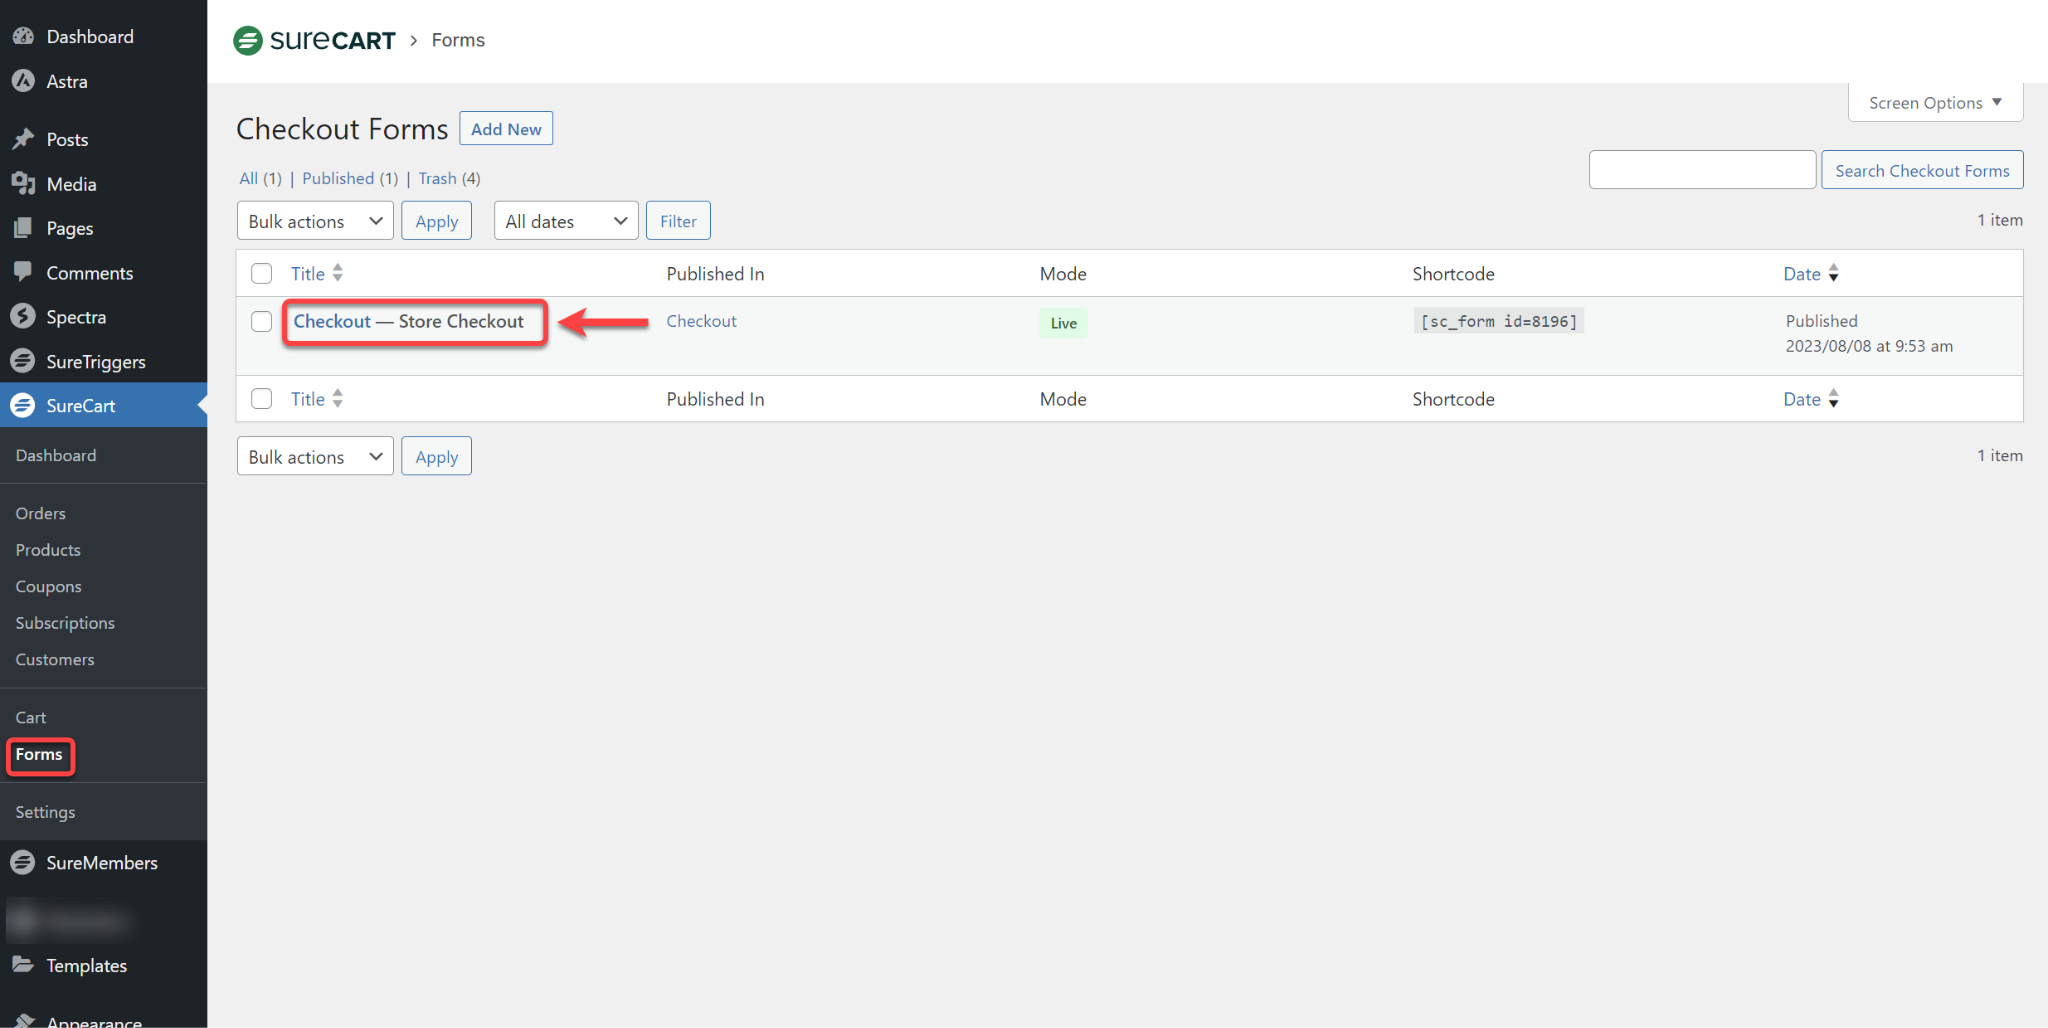Viewport: 2048px width, 1028px height.
Task: Open Coupons in SureCart submenu
Action: tap(49, 586)
